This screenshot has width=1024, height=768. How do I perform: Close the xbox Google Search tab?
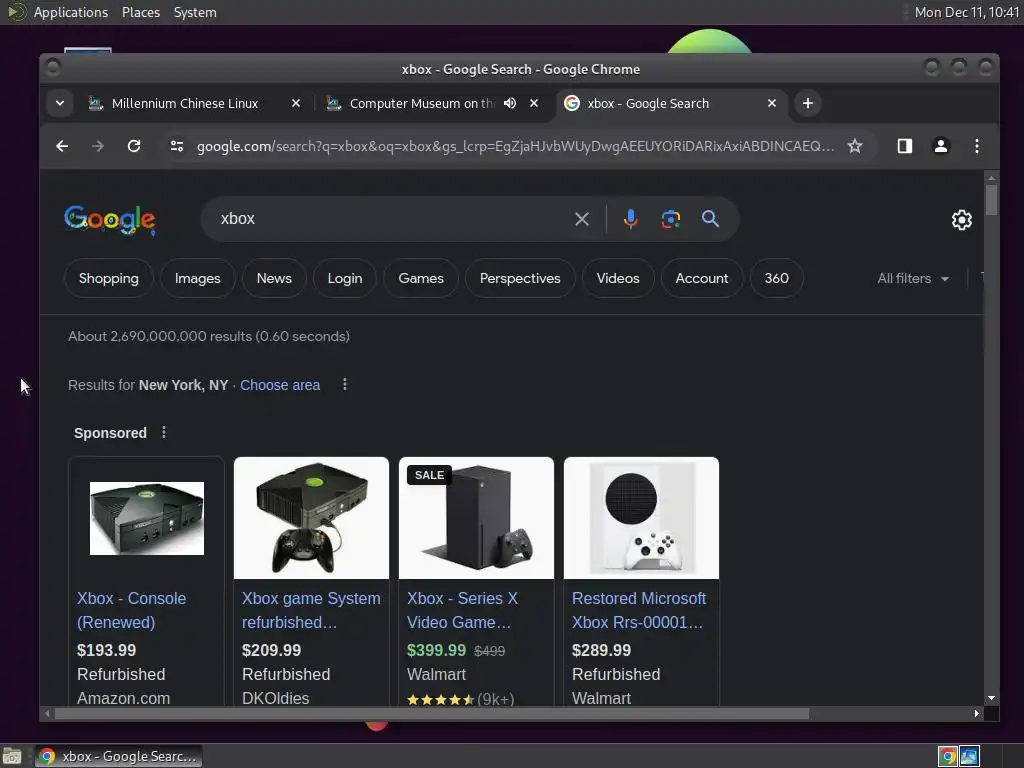coord(772,103)
